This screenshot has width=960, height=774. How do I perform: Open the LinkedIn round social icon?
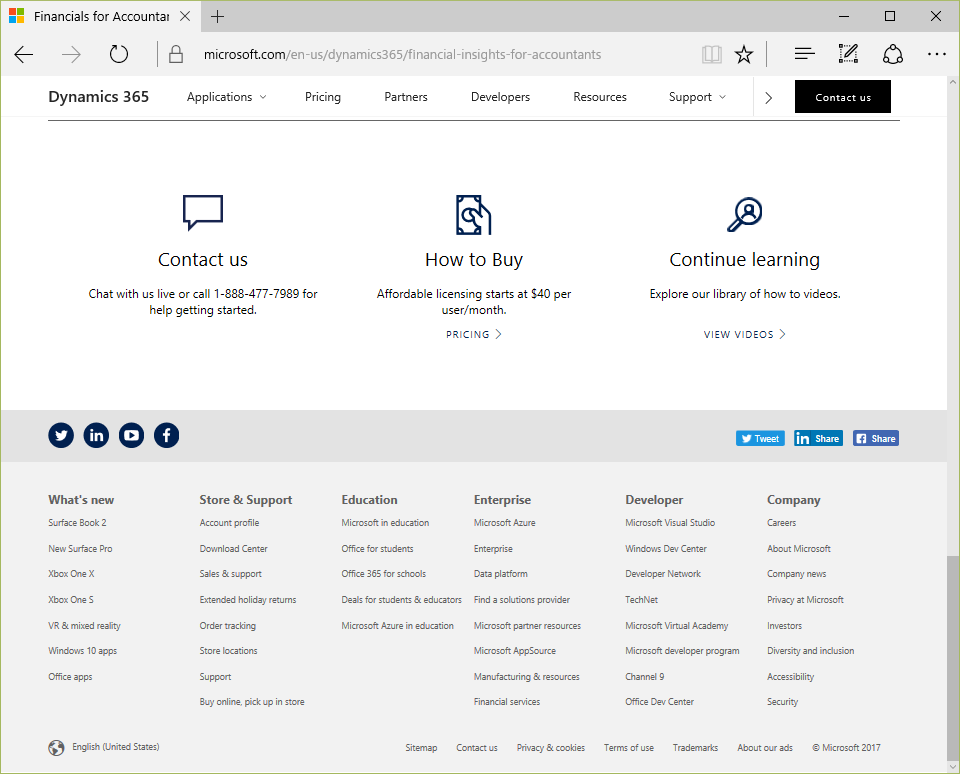pyautogui.click(x=96, y=435)
